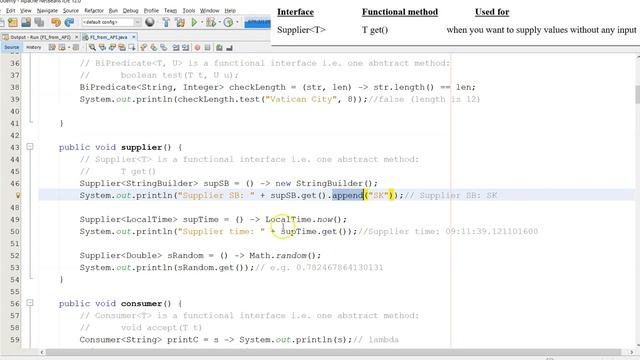The height and width of the screenshot is (360, 640).
Task: Expand the Debug Project dropdown arrow
Action: (x=220, y=22)
